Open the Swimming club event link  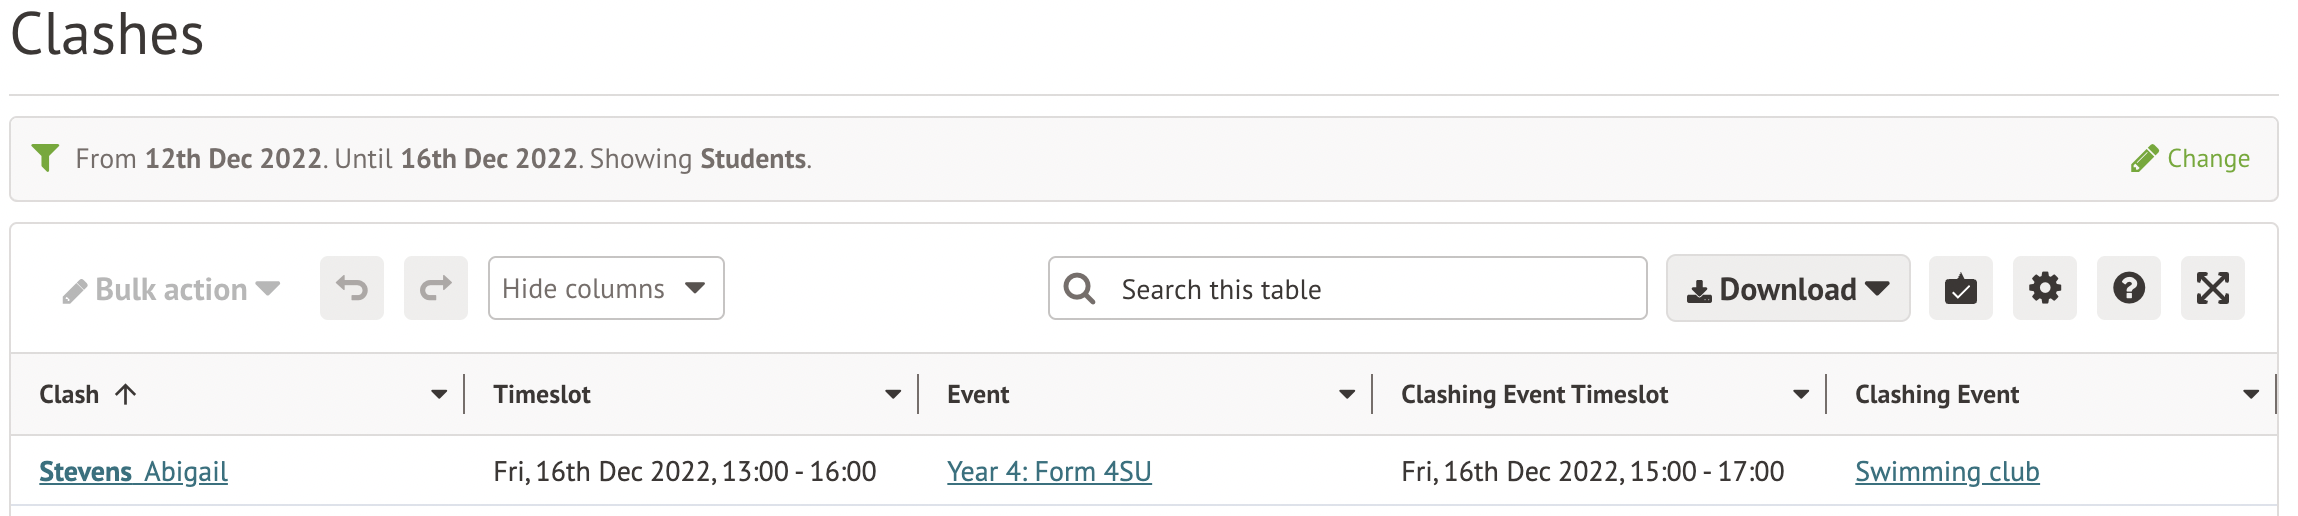(x=1947, y=472)
